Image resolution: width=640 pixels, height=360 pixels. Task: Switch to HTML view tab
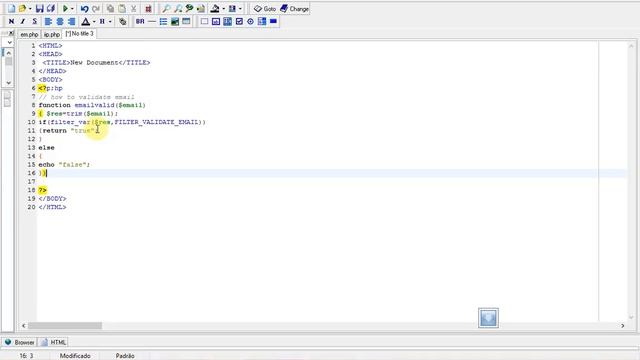click(53, 342)
